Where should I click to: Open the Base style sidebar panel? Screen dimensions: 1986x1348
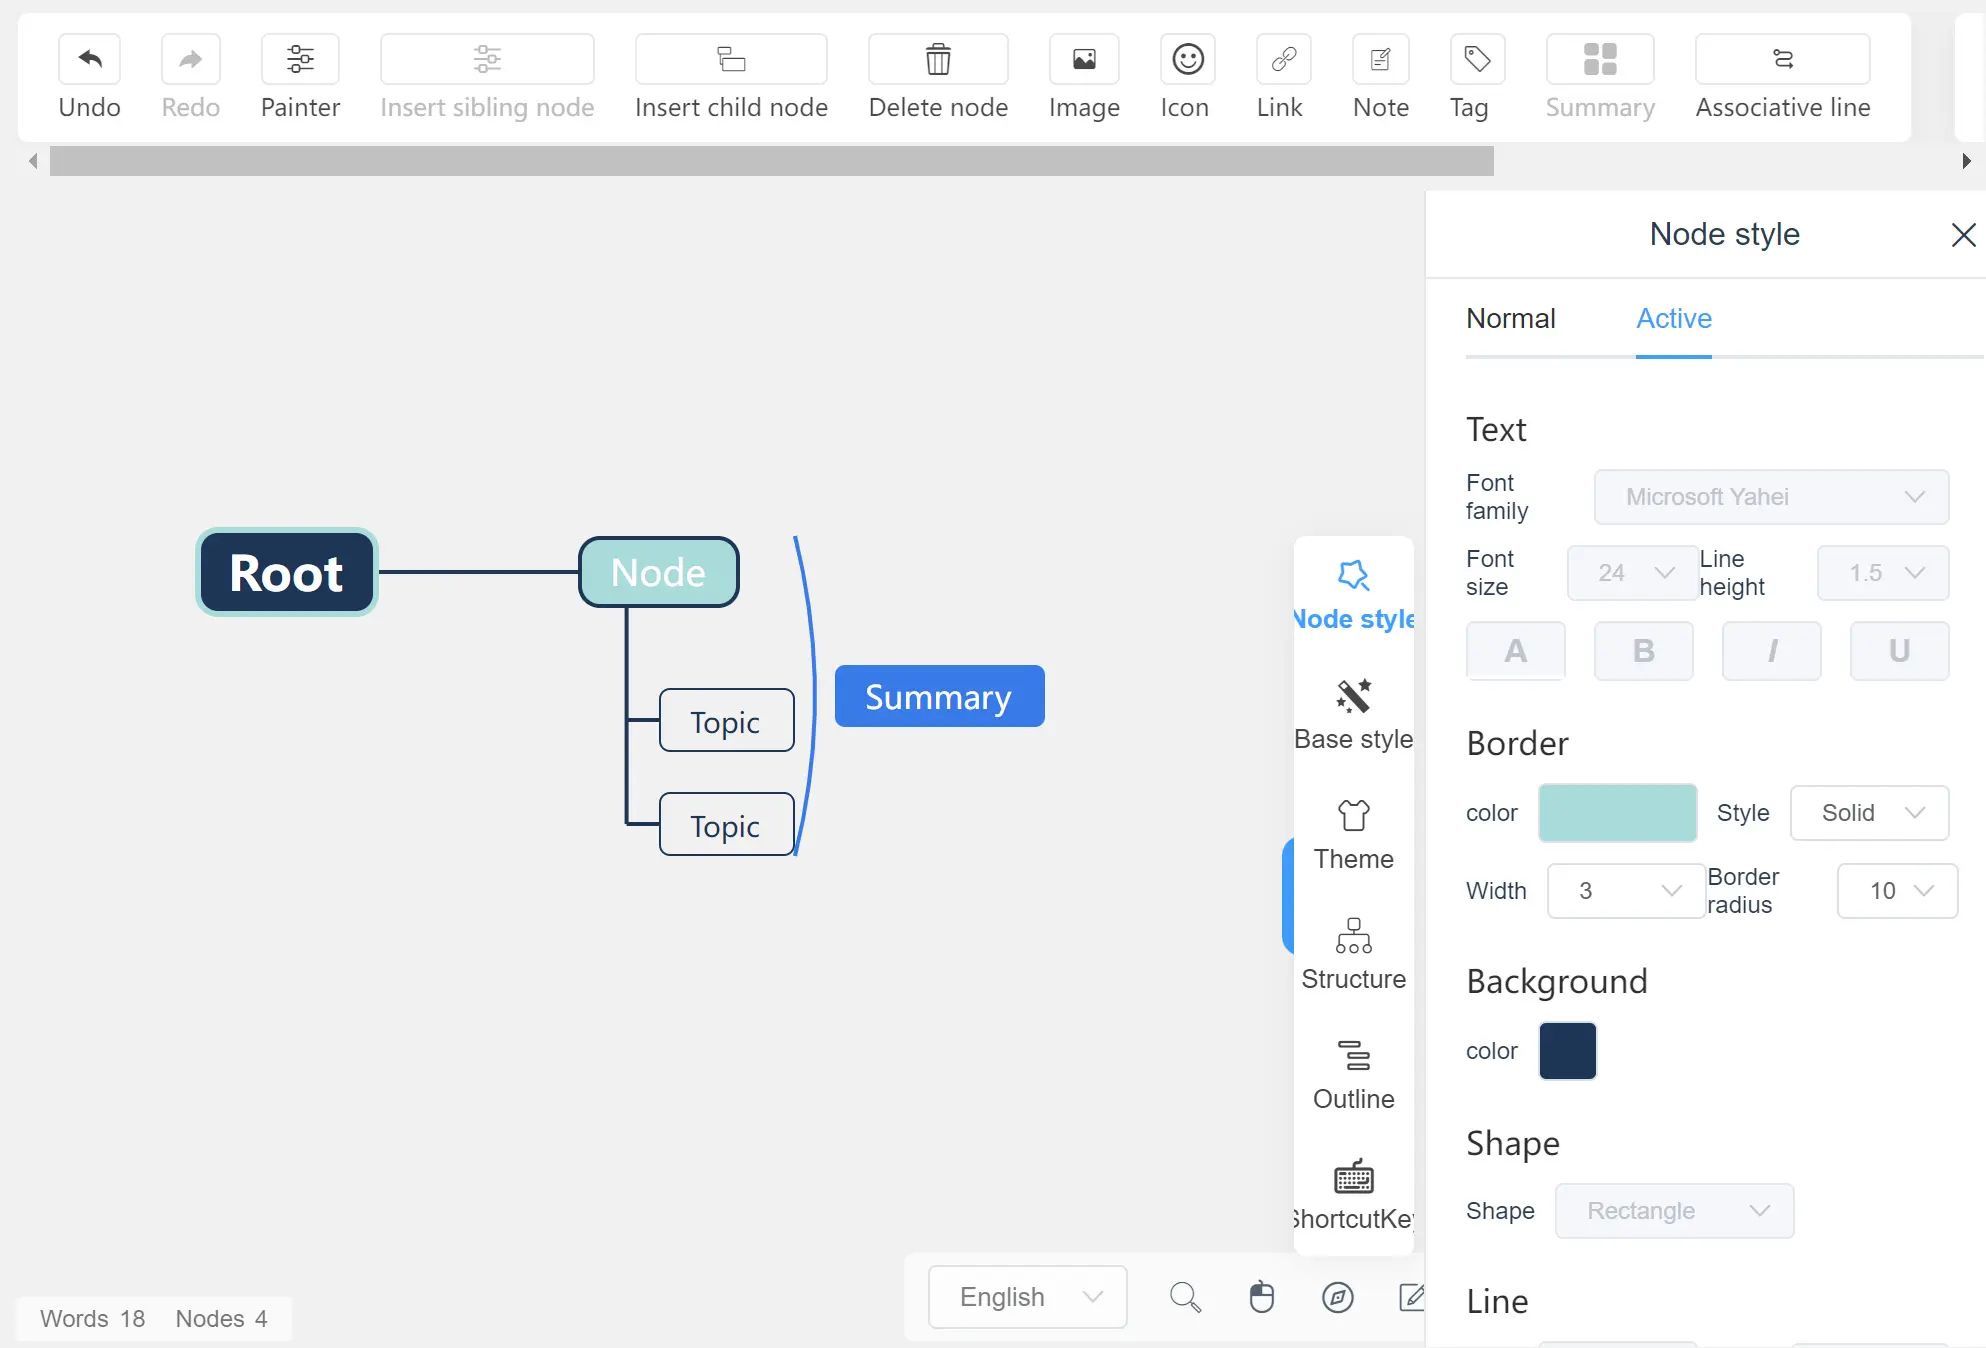click(x=1354, y=715)
